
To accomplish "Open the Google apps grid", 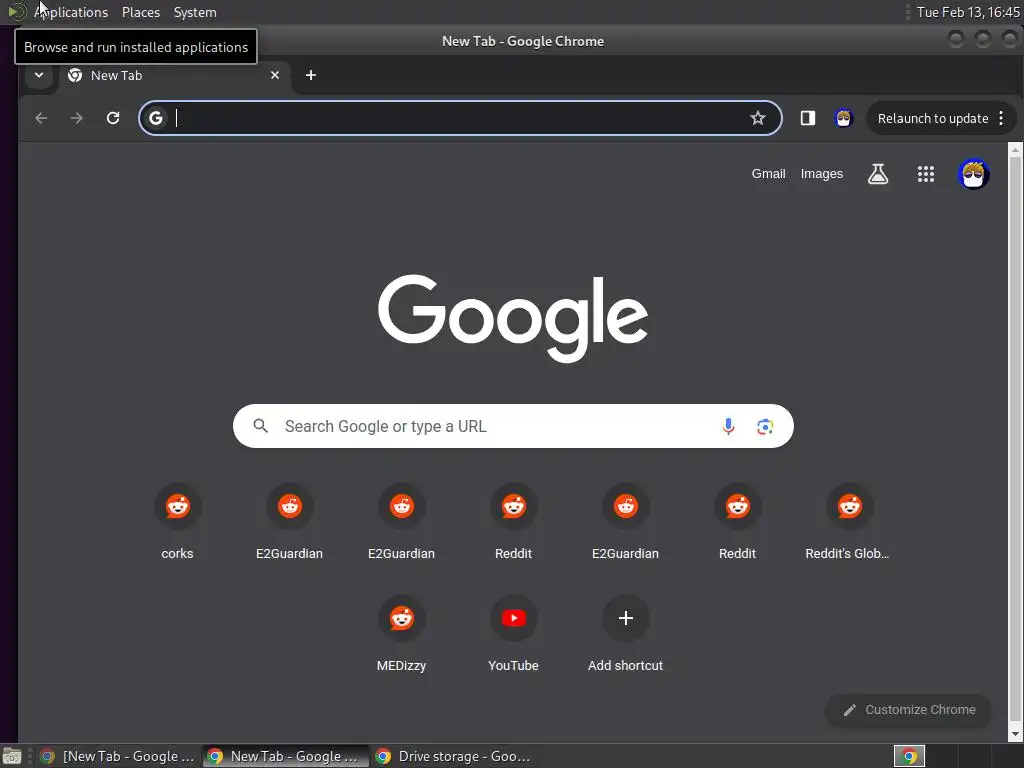I will 925,174.
